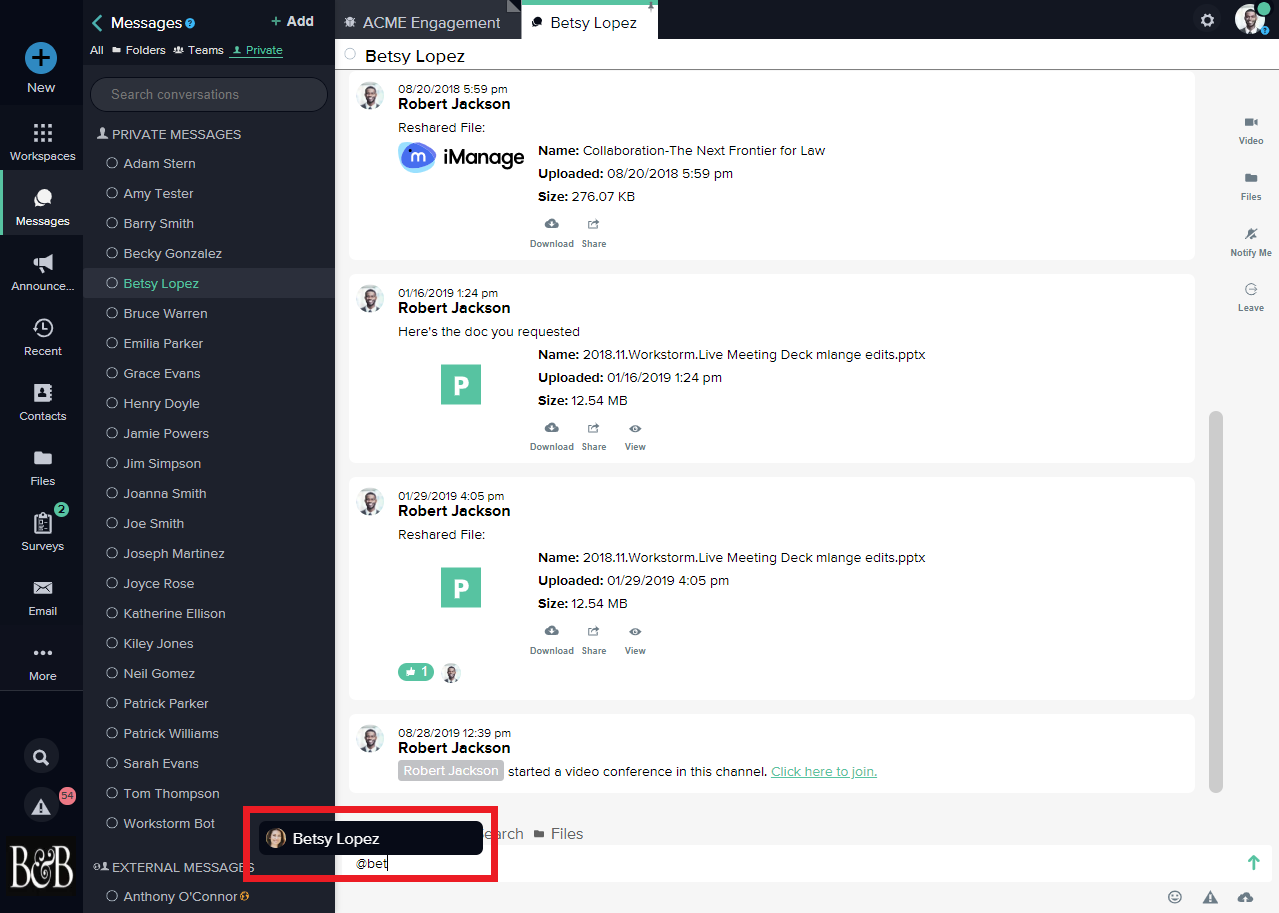This screenshot has width=1279, height=913.
Task: Collapse the PRIVATE MESSAGES section header
Action: 168,134
